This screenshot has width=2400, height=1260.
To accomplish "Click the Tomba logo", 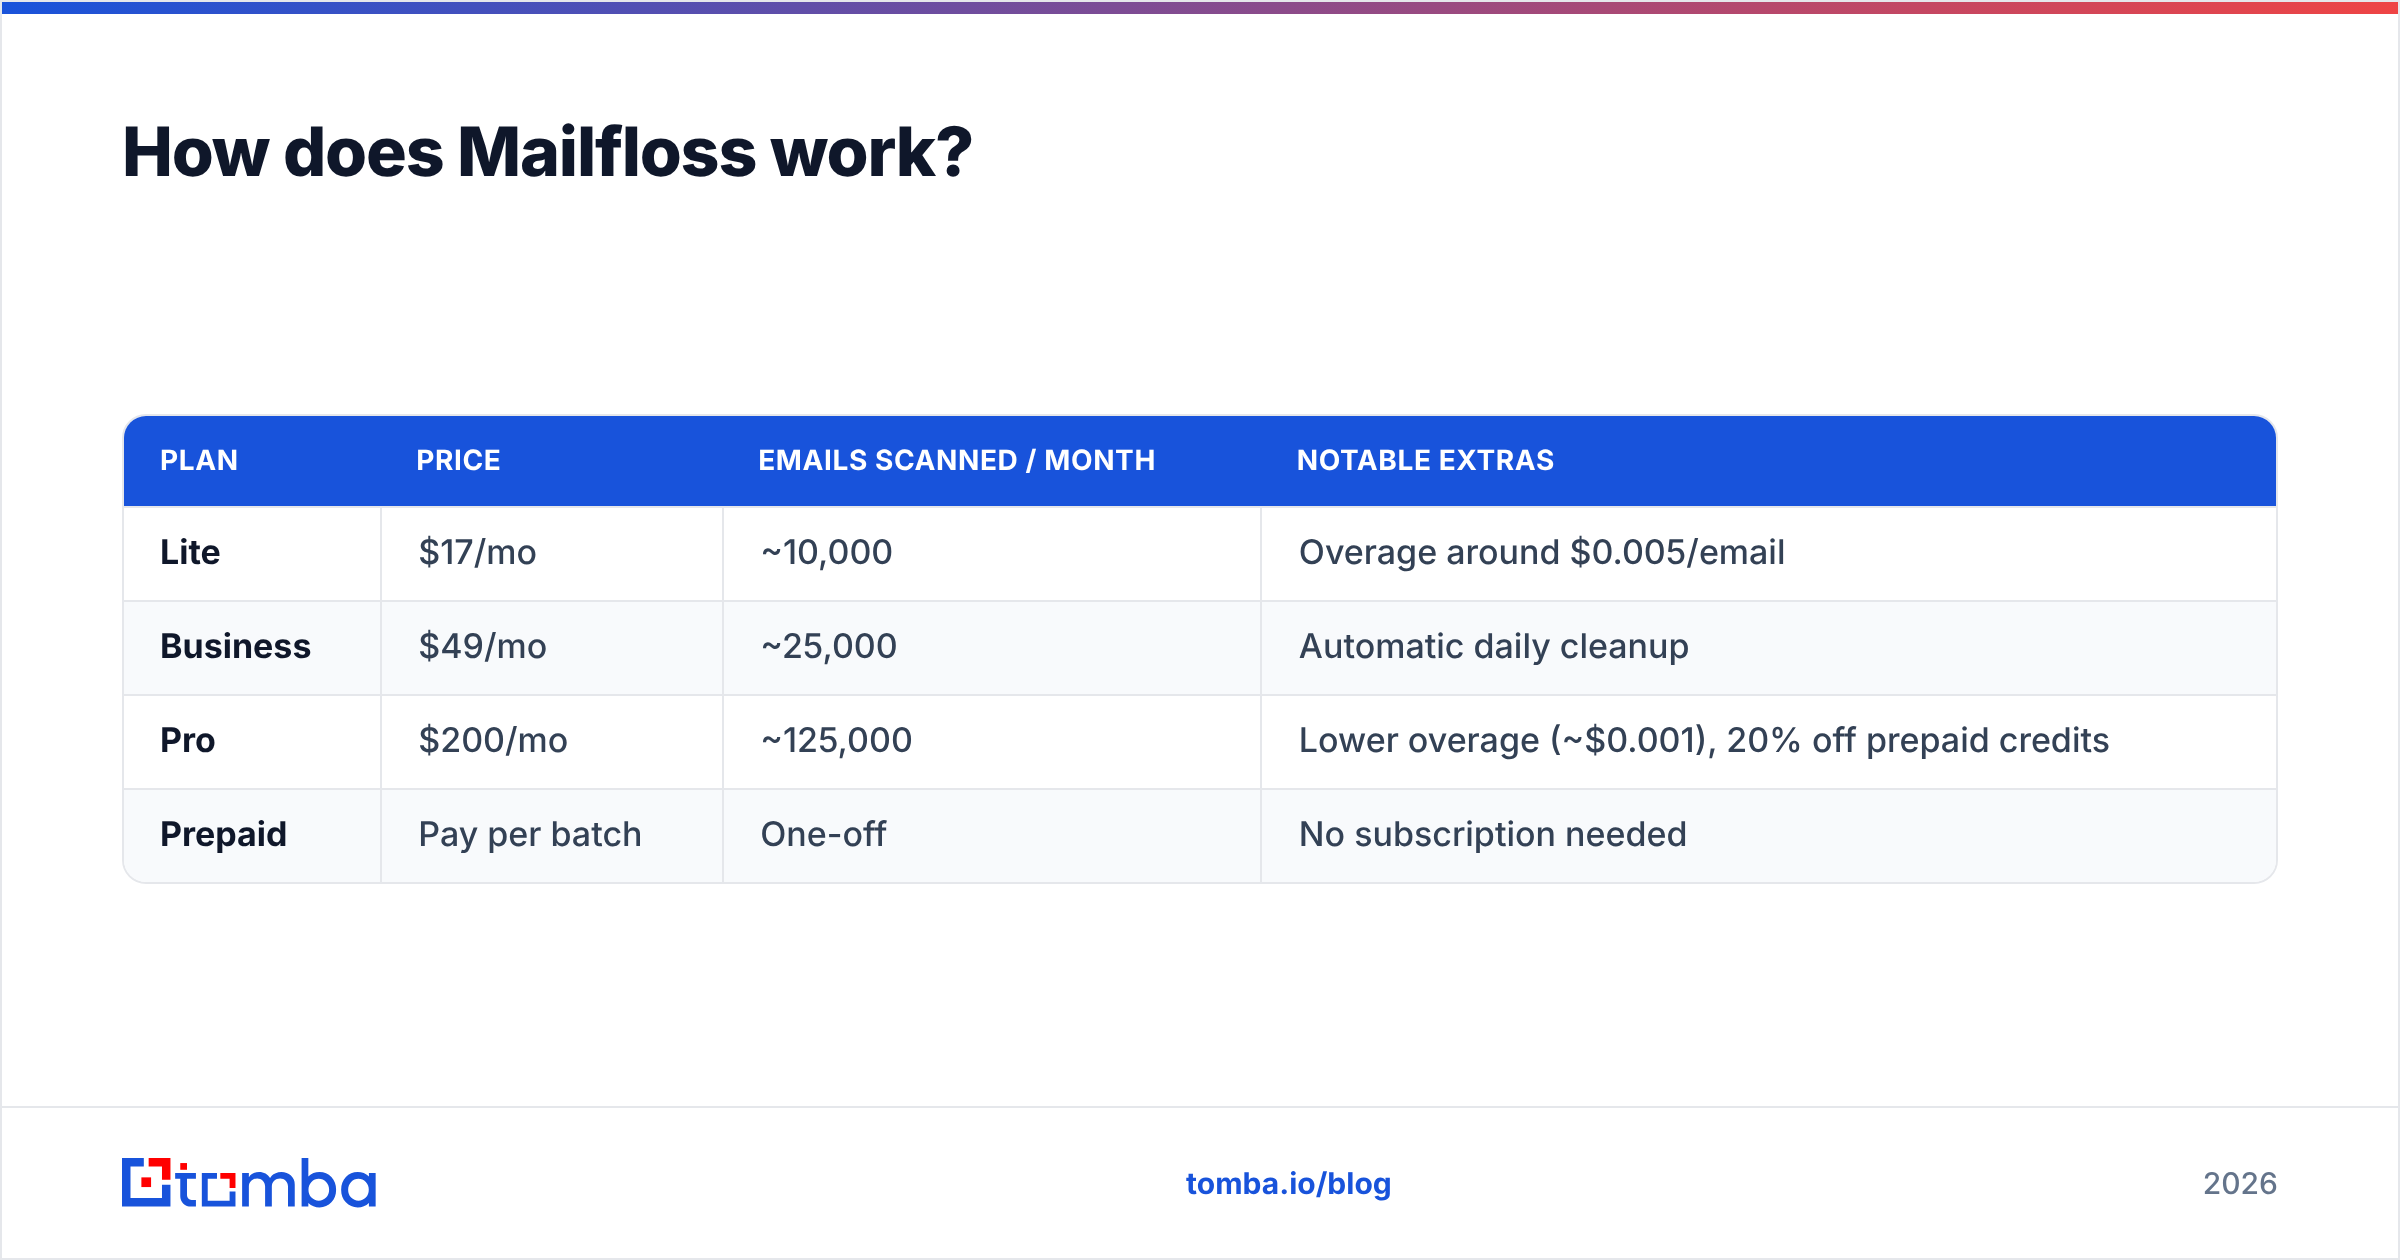I will point(249,1183).
